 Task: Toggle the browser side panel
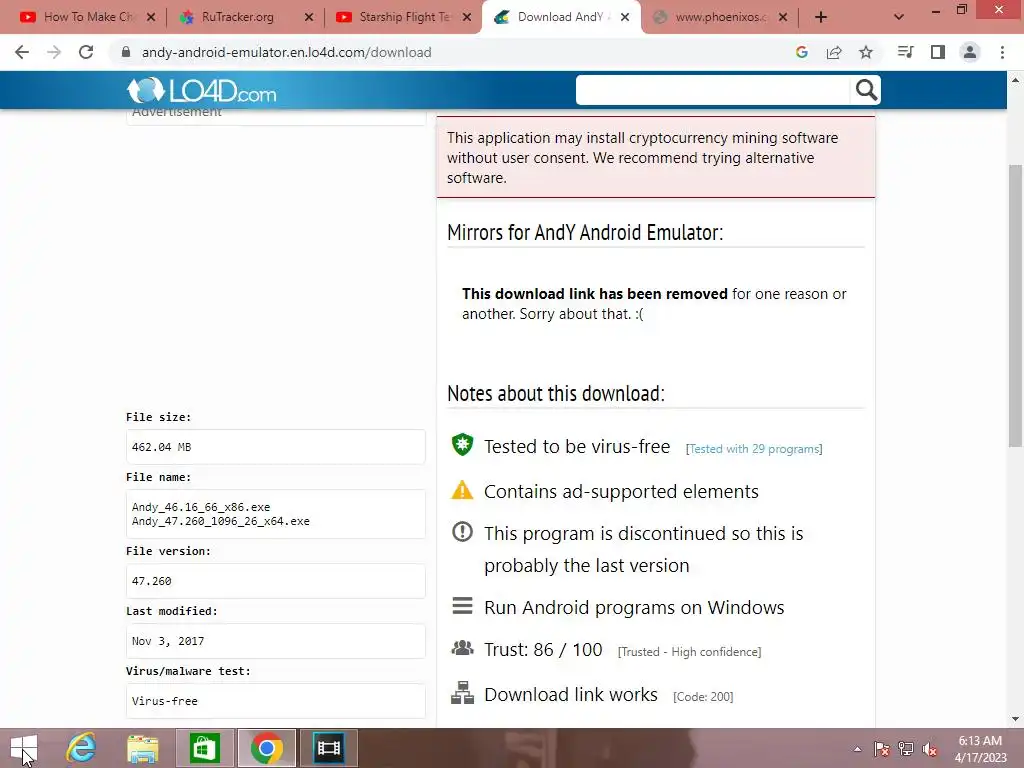coord(938,52)
